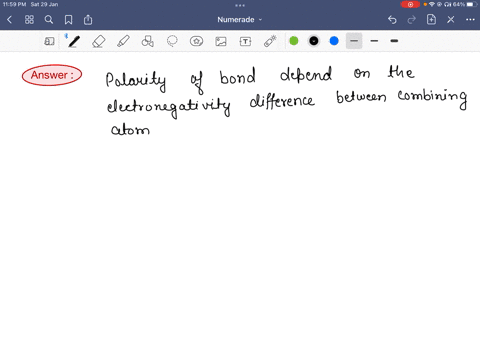Image resolution: width=480 pixels, height=360 pixels.
Task: Select the Highlighter tool
Action: pyautogui.click(x=123, y=41)
